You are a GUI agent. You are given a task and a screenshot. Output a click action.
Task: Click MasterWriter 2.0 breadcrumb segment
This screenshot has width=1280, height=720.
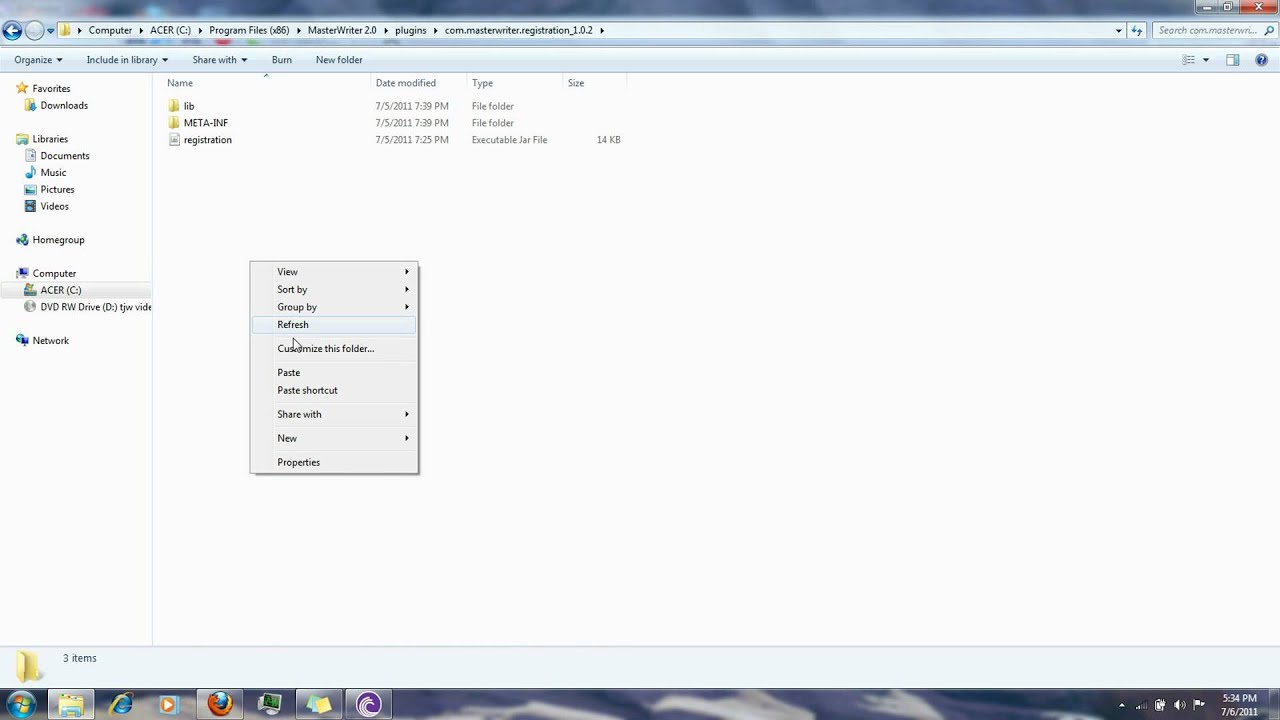pos(342,30)
